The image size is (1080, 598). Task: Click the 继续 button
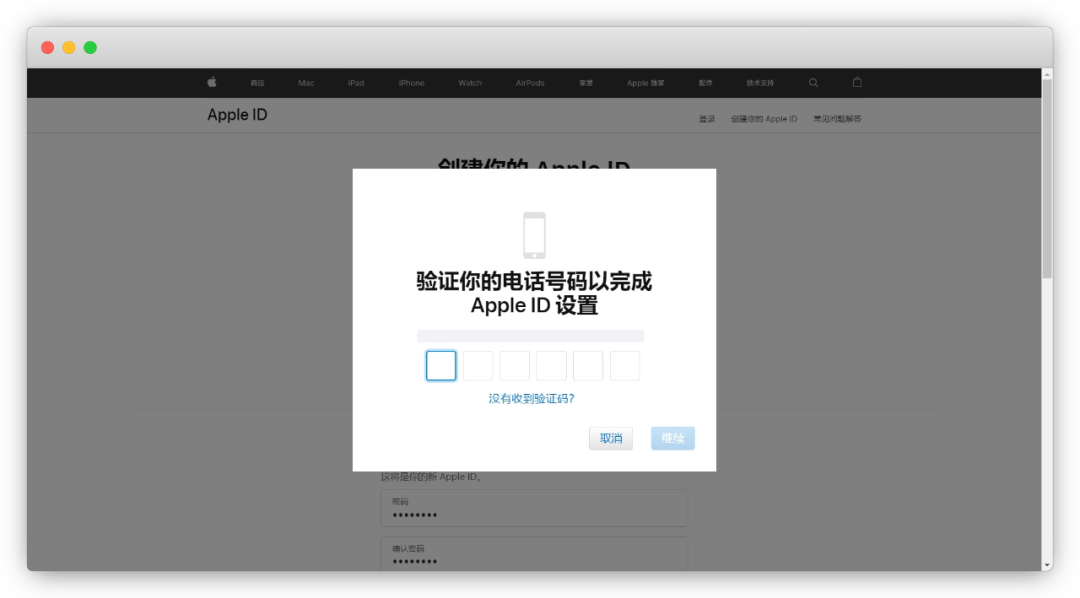pyautogui.click(x=673, y=438)
